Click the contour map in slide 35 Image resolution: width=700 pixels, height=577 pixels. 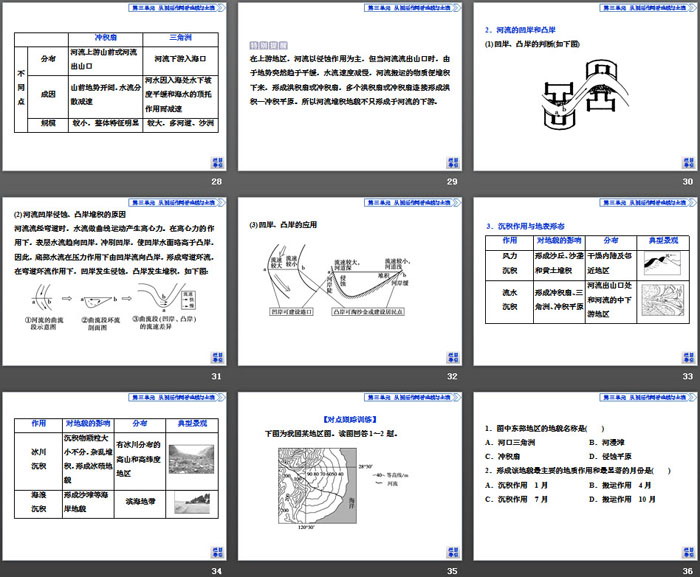317,486
